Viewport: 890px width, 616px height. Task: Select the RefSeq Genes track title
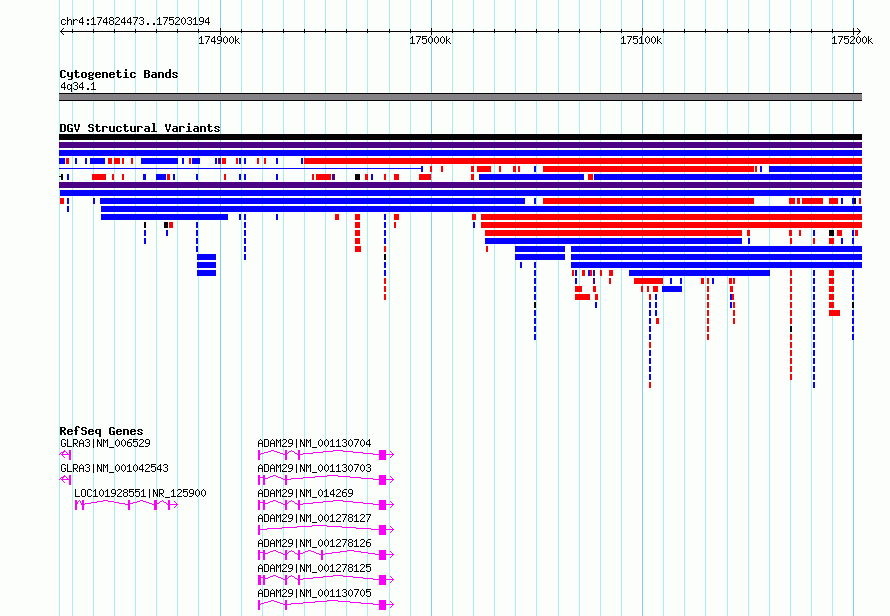pyautogui.click(x=101, y=431)
